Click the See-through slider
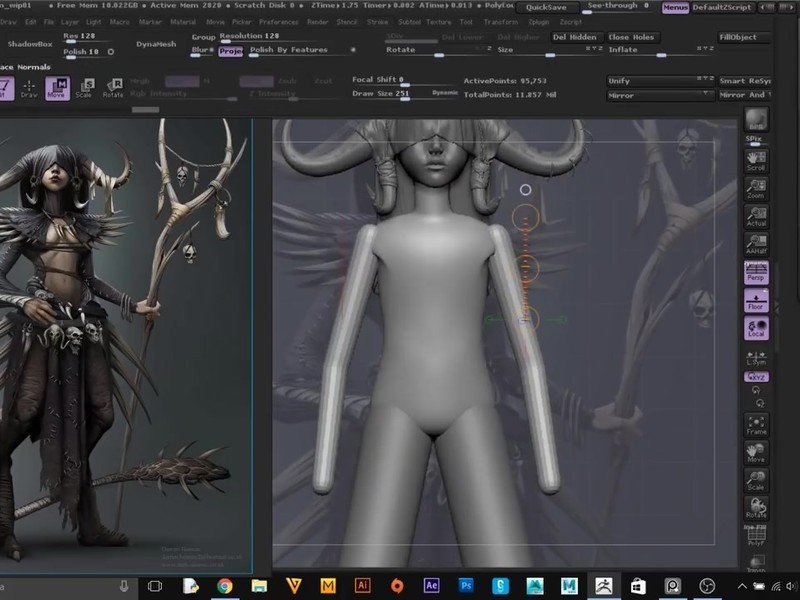The image size is (800, 600). pos(619,7)
